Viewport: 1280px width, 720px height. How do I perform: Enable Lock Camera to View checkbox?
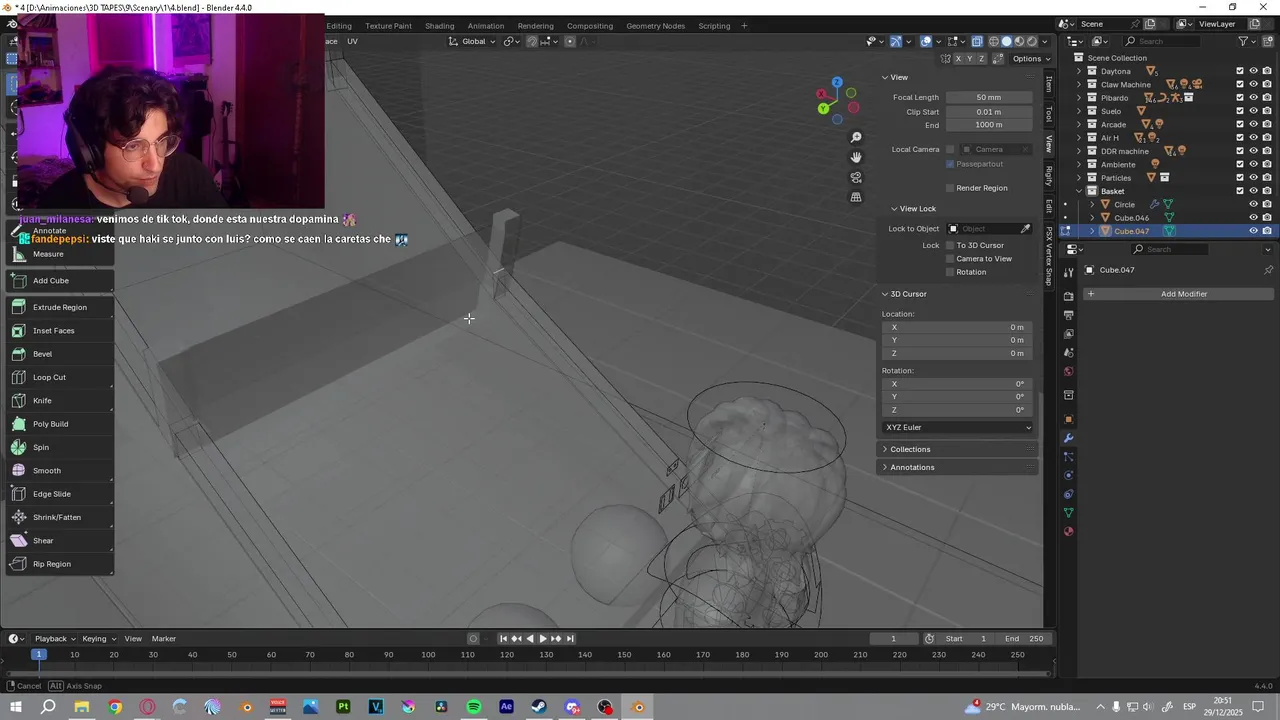950,258
